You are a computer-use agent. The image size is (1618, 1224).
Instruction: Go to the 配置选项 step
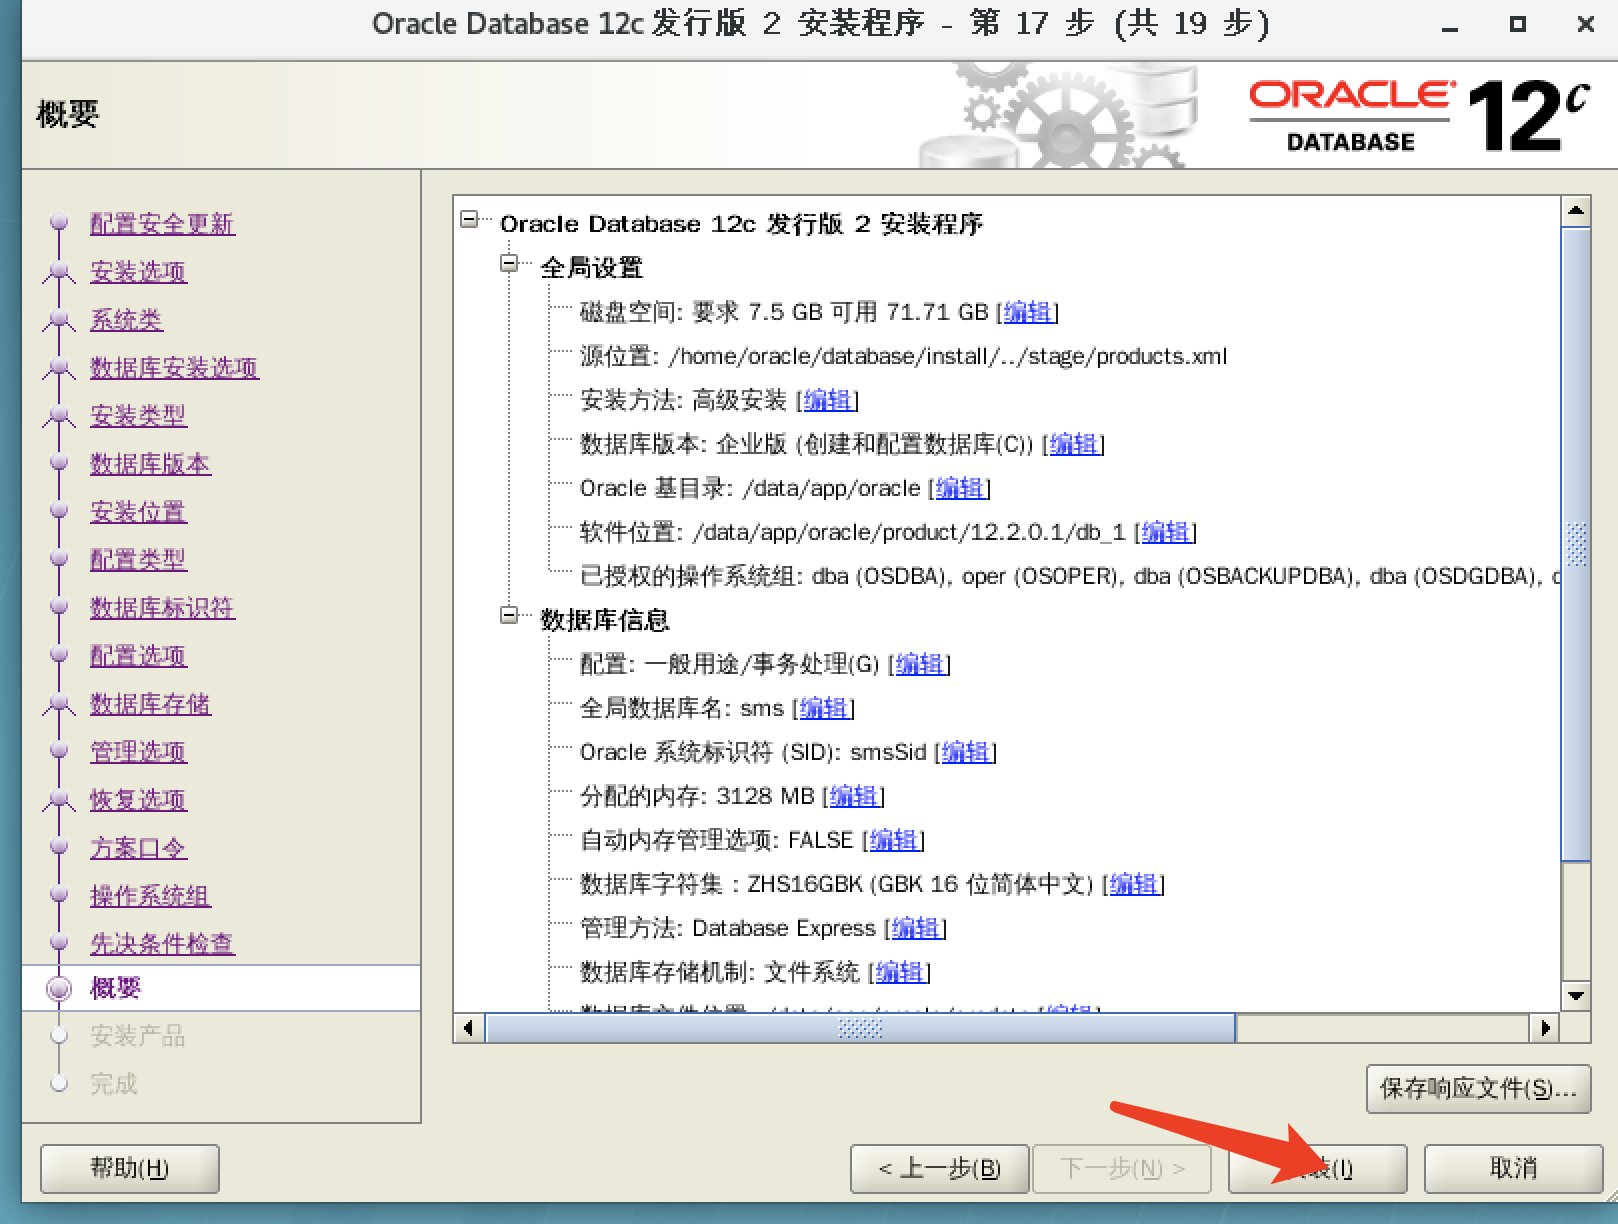point(138,656)
